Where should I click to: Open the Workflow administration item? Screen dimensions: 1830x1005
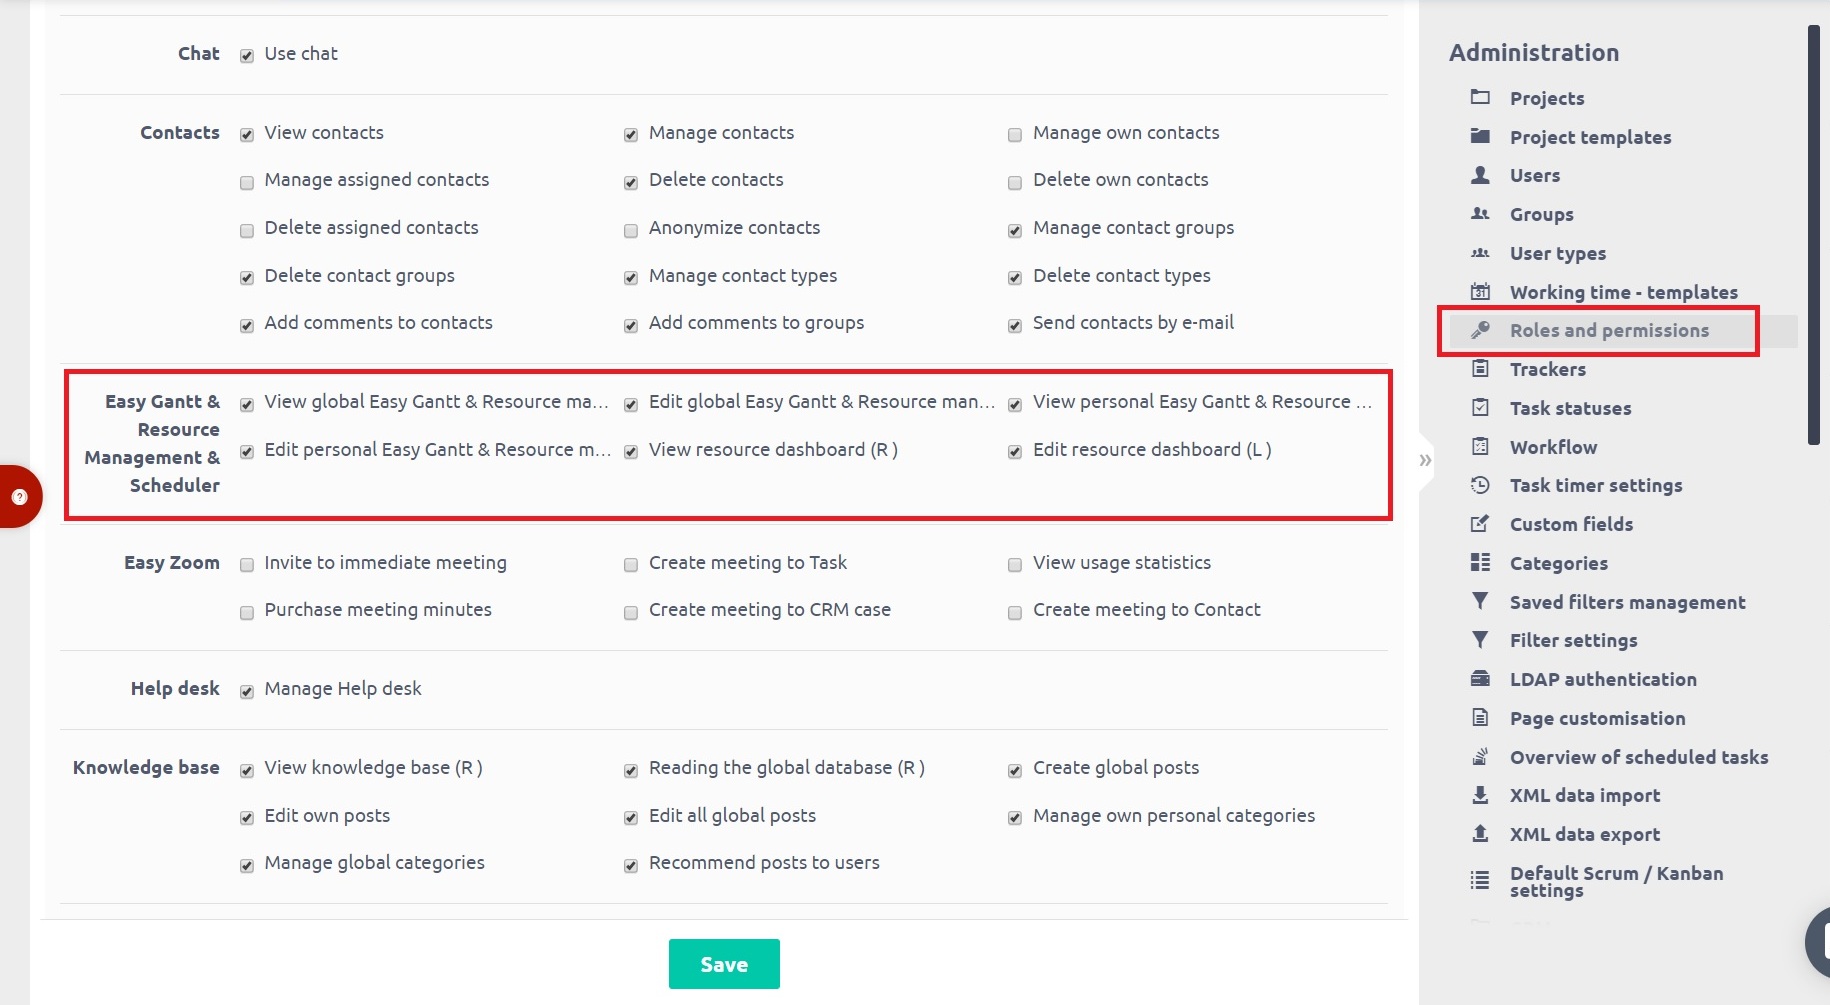coord(1553,447)
